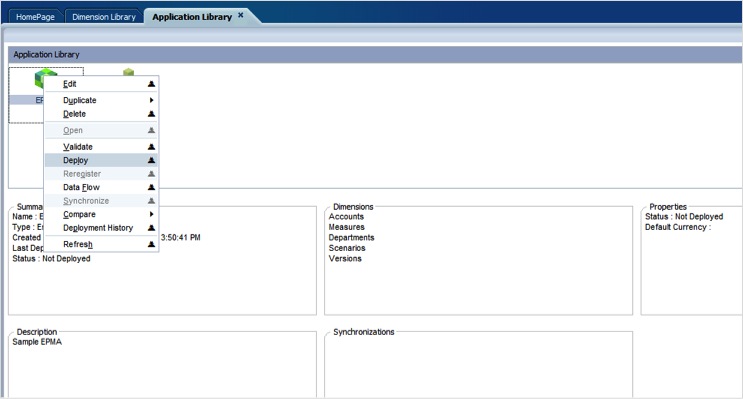Click the person icon beside Refresh
The height and width of the screenshot is (399, 743).
pos(151,244)
